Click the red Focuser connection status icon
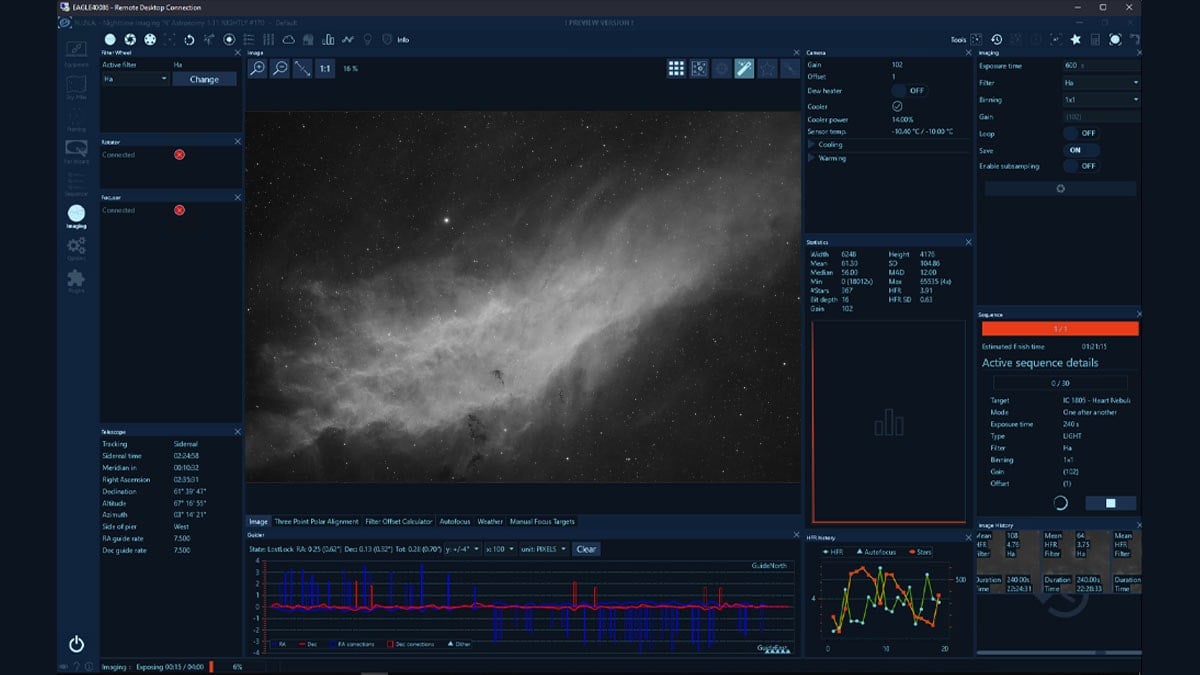The height and width of the screenshot is (675, 1200). pyautogui.click(x=179, y=210)
